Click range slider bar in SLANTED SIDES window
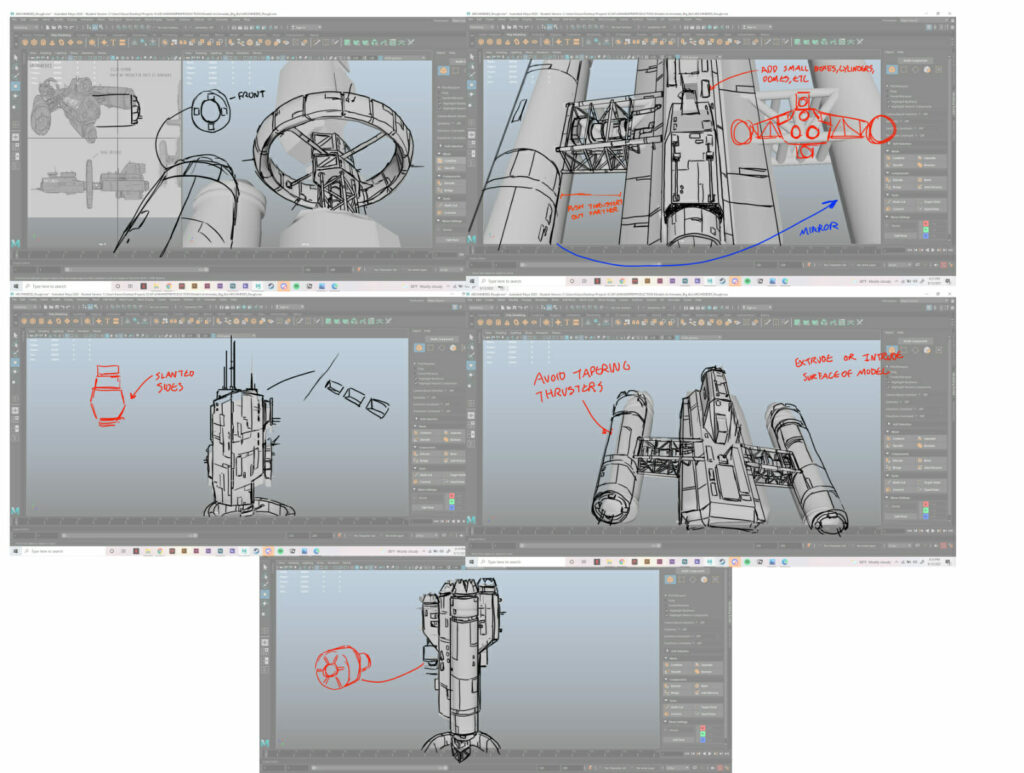 point(131,536)
